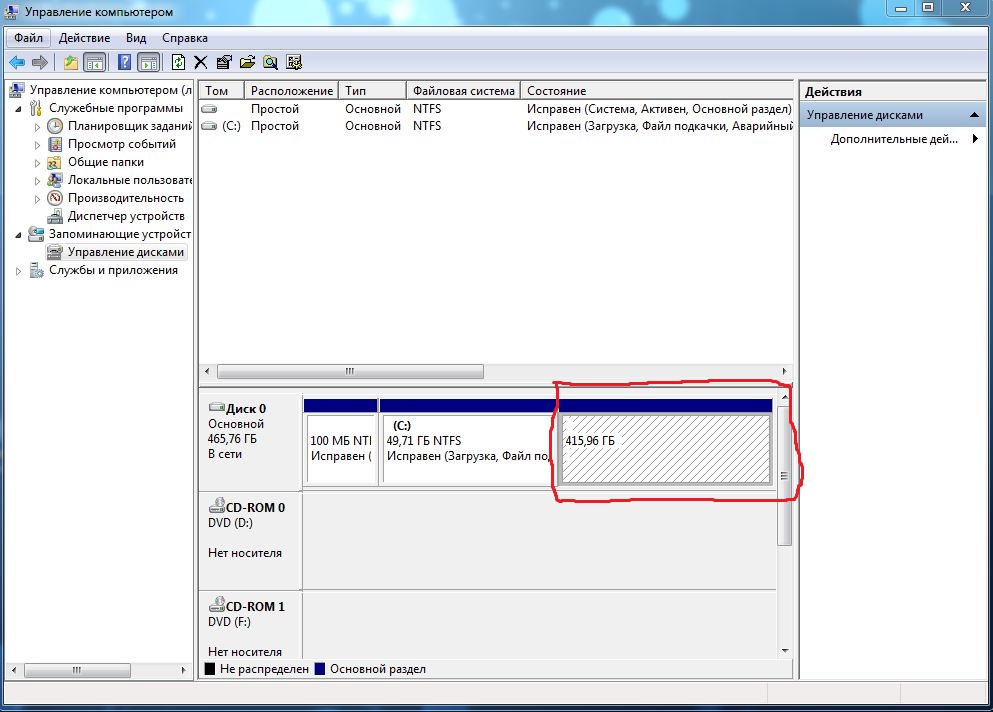993x712 pixels.
Task: Collapse the Служебные программы tree node
Action: [20, 108]
